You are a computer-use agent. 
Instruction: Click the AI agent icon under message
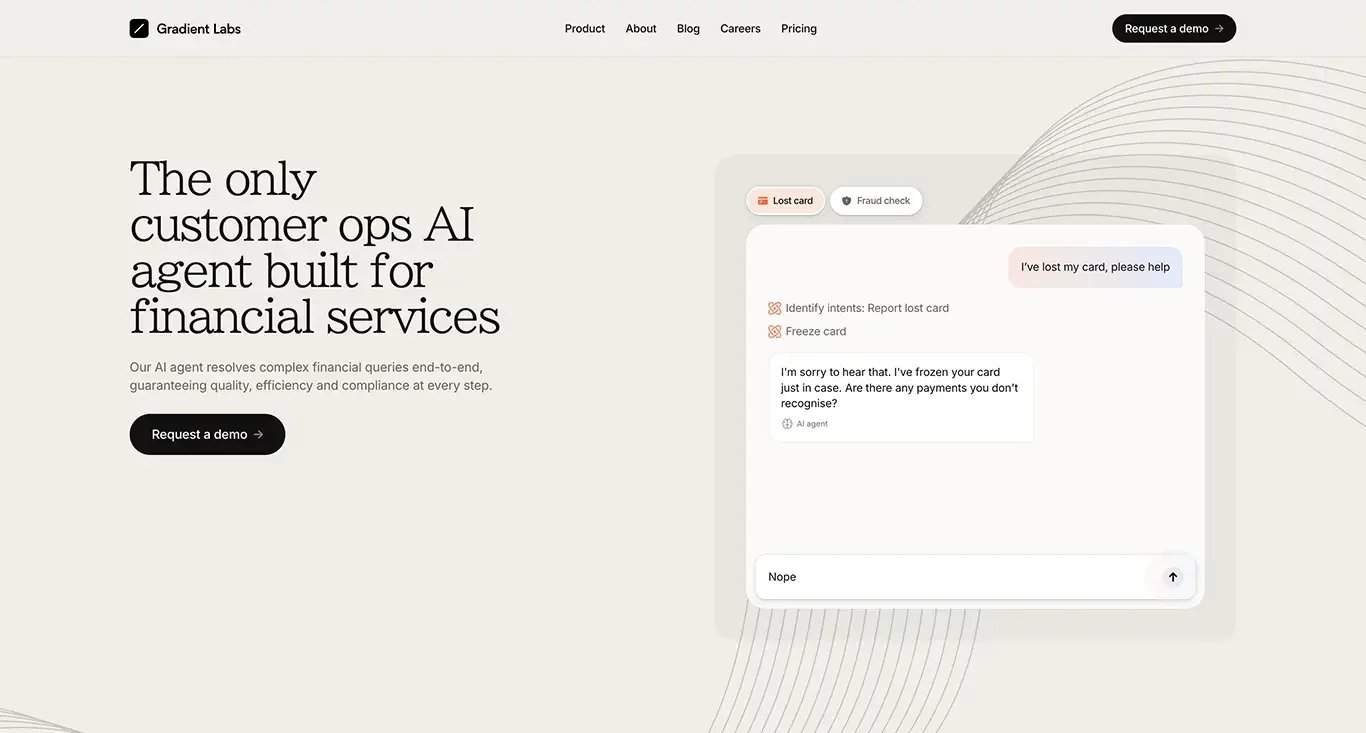(x=787, y=424)
